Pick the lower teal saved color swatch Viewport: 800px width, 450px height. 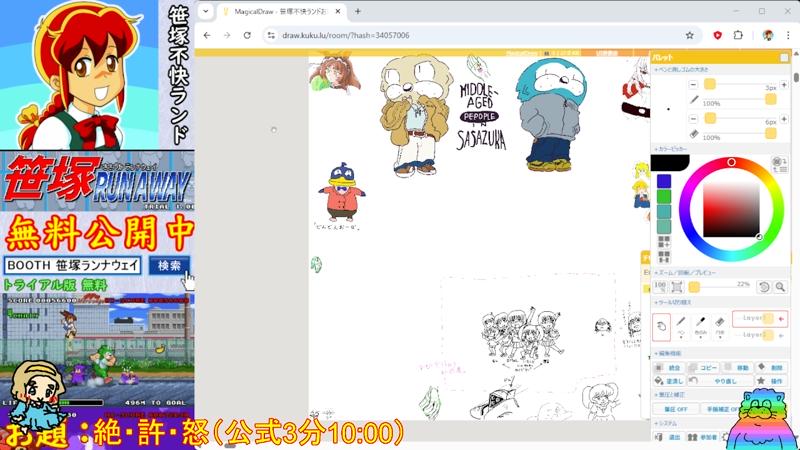point(664,226)
